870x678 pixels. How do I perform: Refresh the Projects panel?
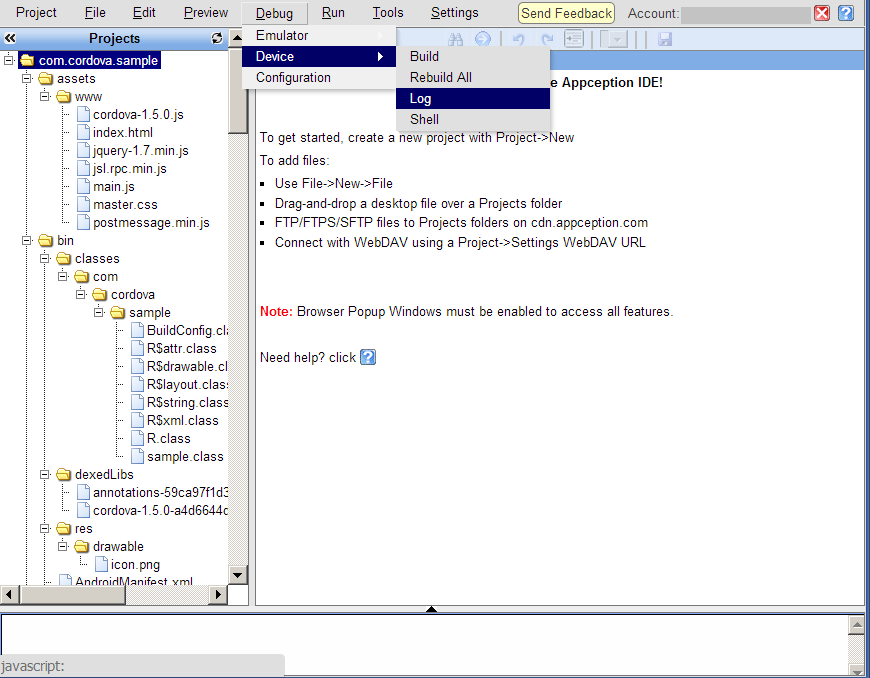217,38
